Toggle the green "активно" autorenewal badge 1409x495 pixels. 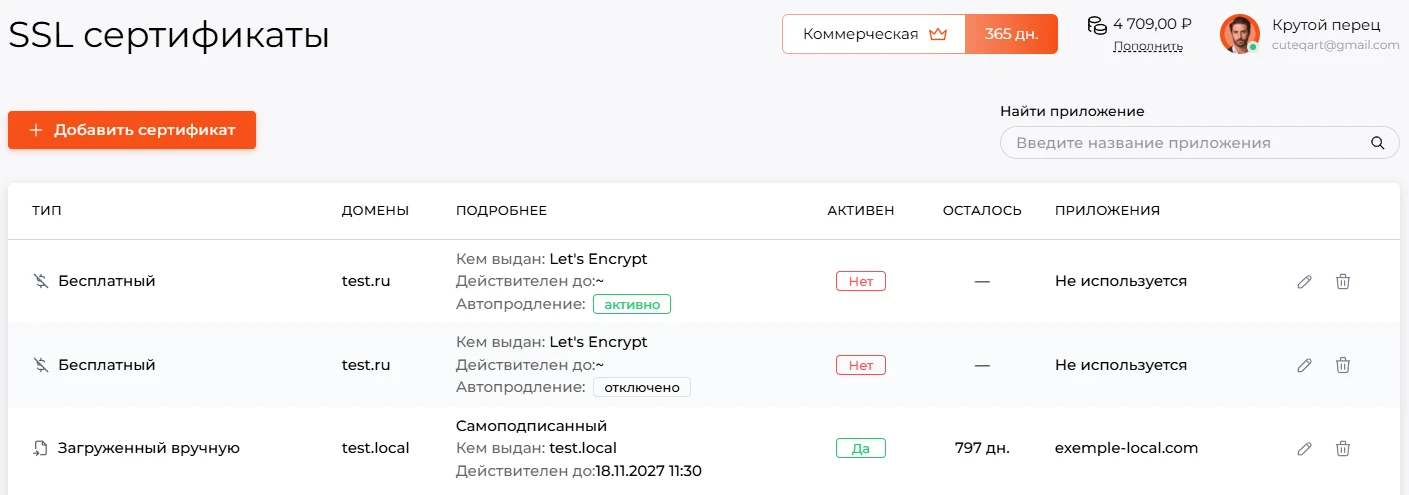(632, 303)
